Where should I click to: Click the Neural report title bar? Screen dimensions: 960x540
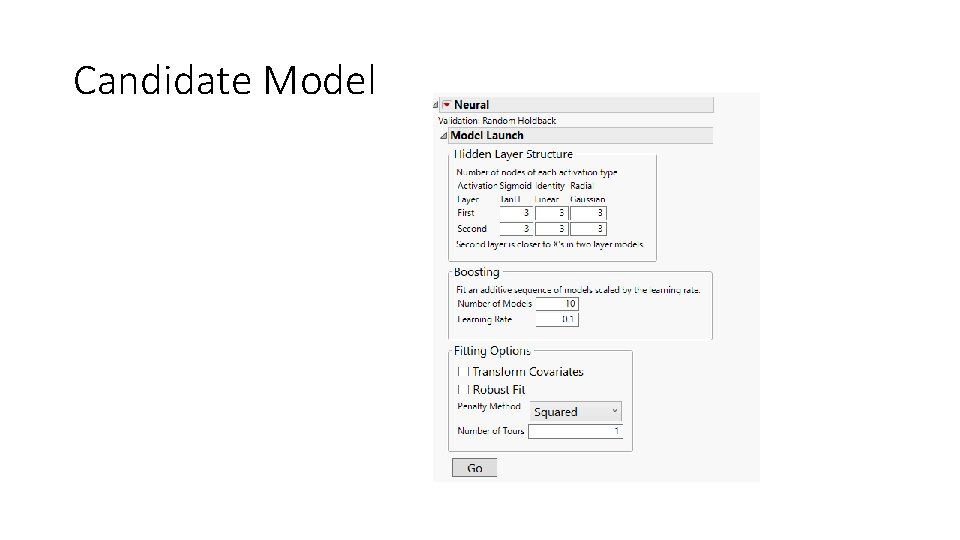580,105
